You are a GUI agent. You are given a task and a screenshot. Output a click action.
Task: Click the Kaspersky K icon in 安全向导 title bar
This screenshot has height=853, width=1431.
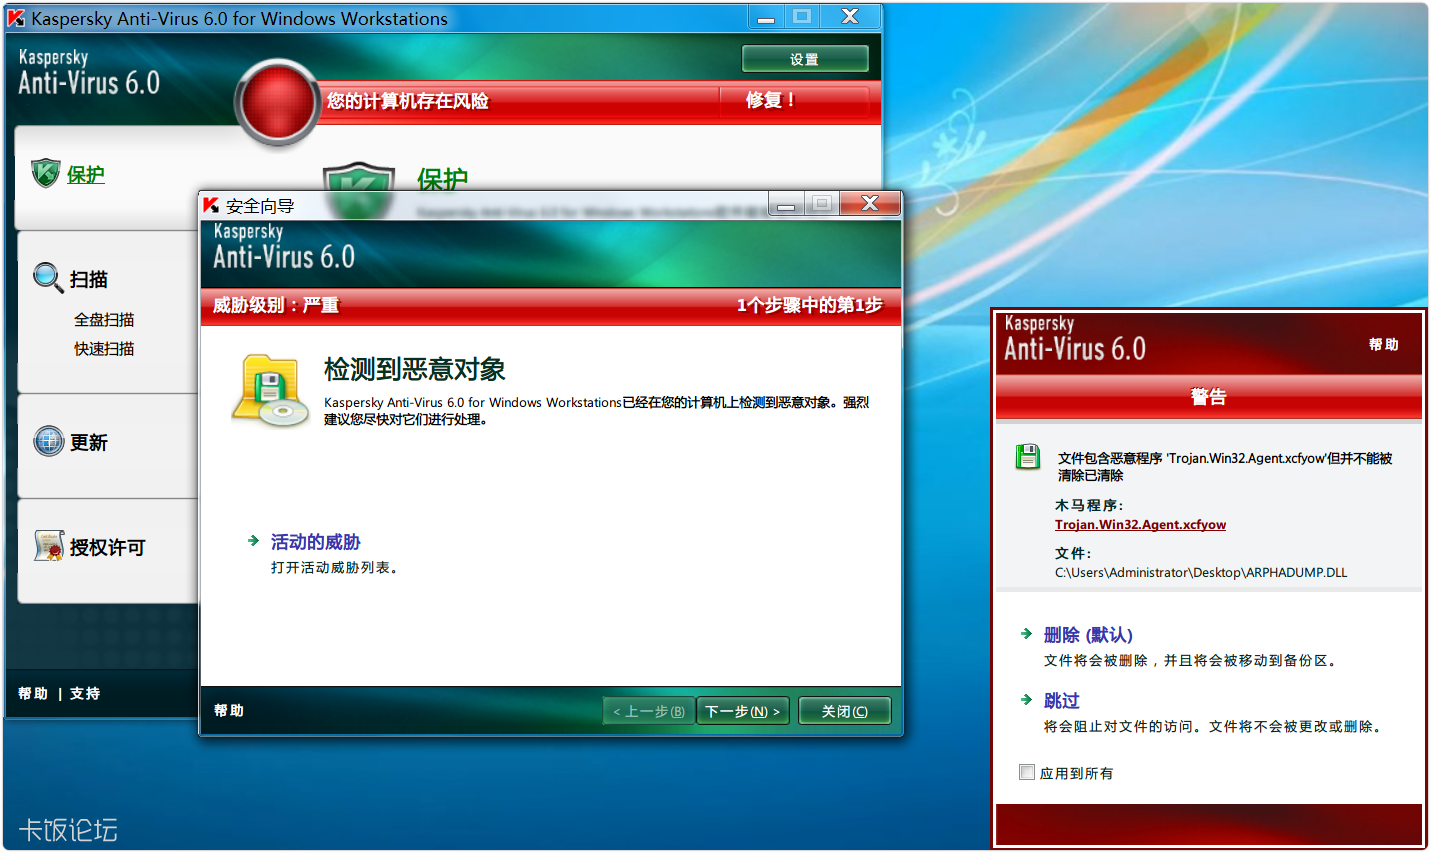(211, 205)
